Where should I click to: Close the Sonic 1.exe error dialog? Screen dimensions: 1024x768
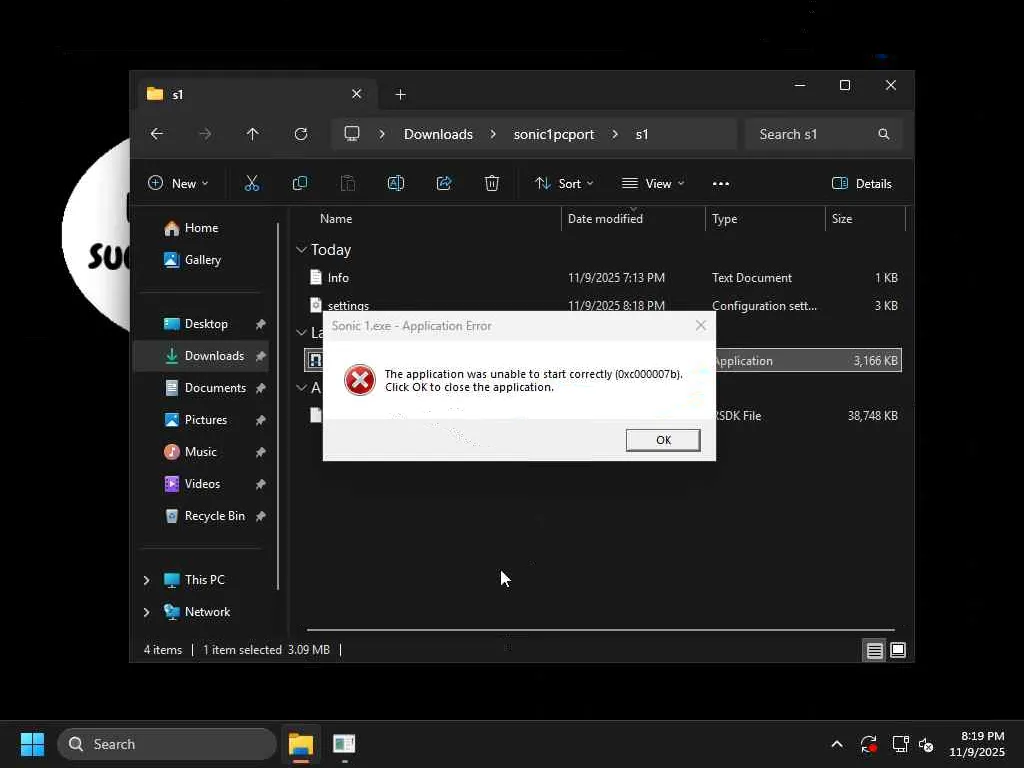(701, 325)
